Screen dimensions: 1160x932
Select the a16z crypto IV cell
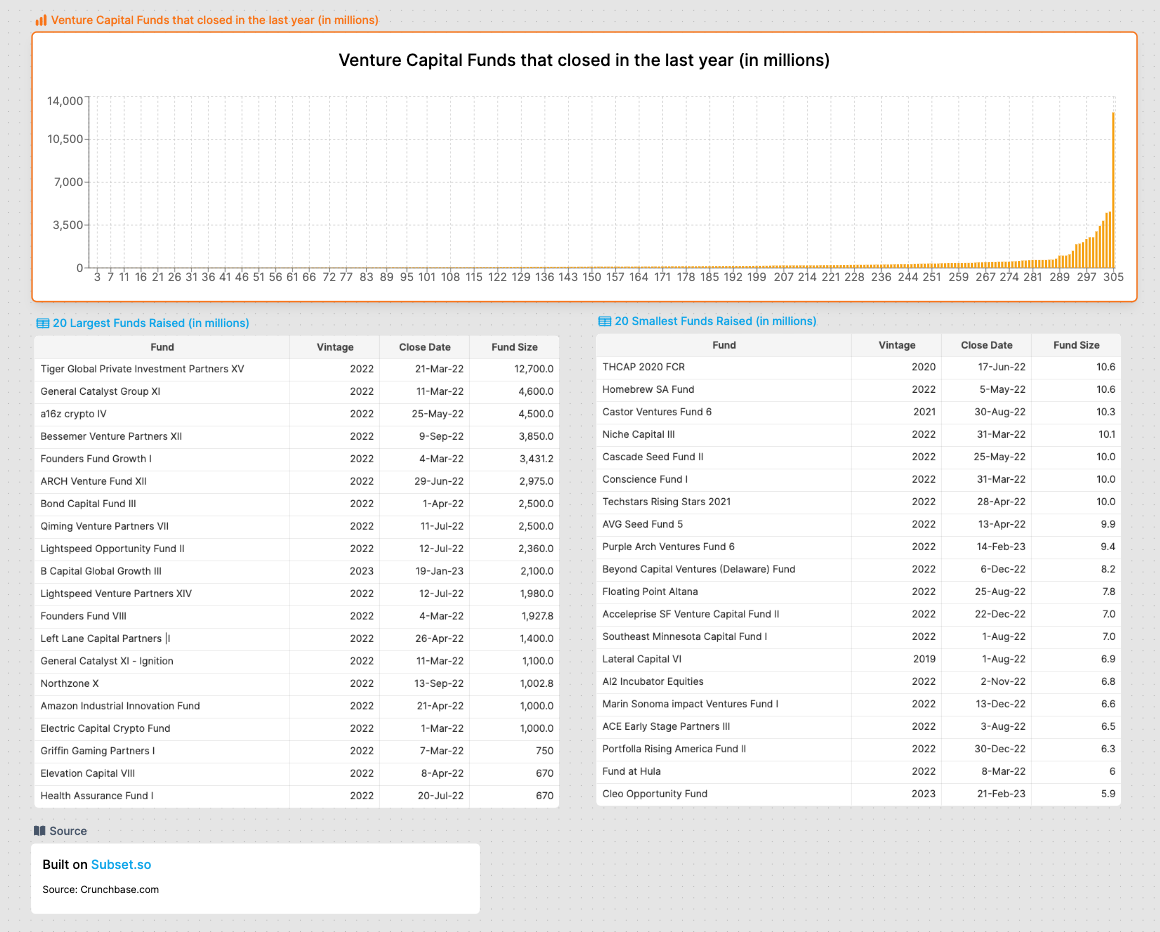click(x=73, y=414)
